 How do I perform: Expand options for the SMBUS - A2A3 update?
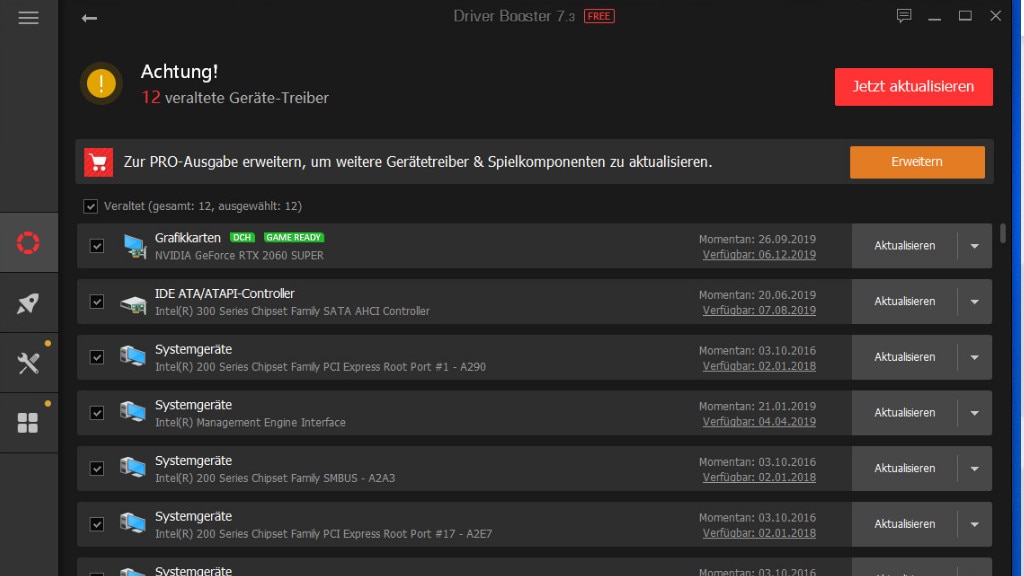[974, 468]
